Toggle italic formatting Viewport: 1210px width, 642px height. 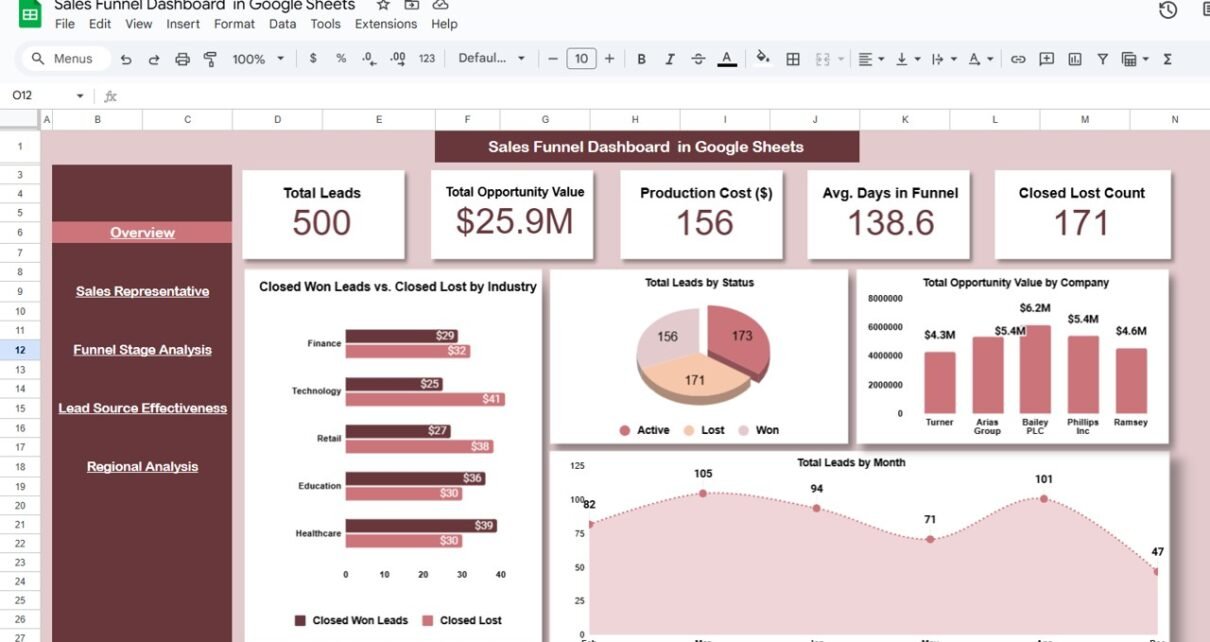click(669, 59)
